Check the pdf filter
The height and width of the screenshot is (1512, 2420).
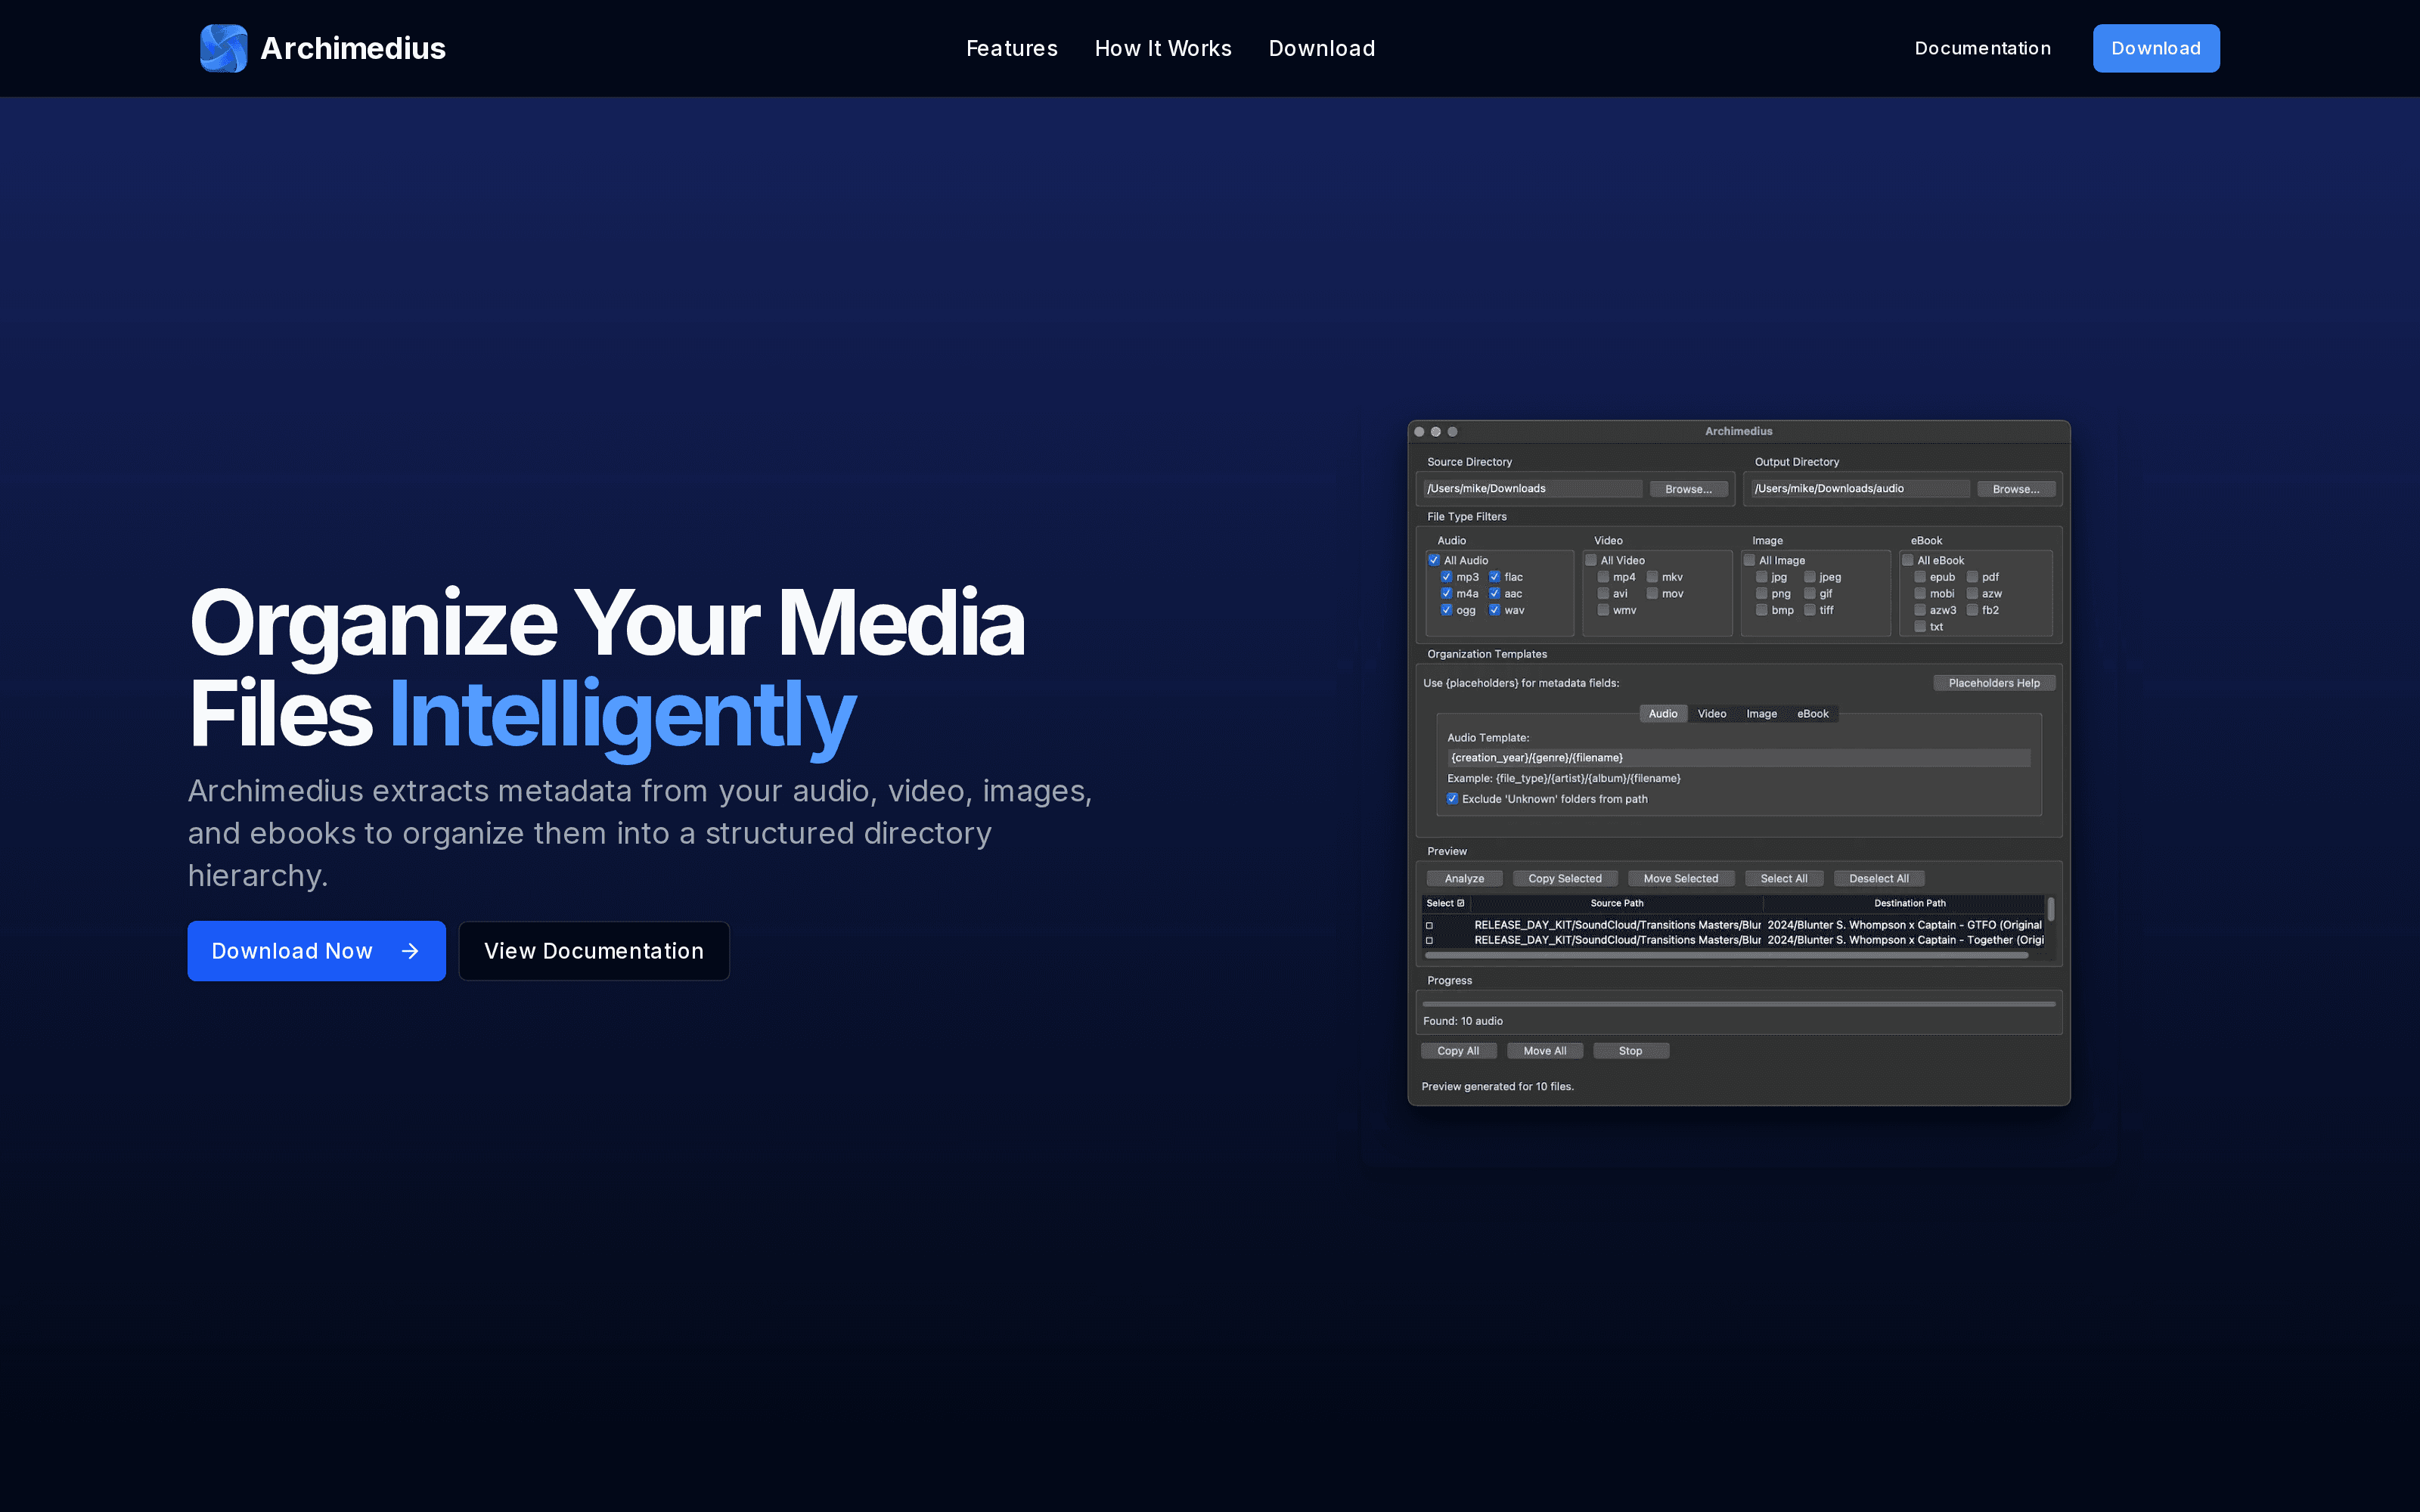pyautogui.click(x=1972, y=577)
